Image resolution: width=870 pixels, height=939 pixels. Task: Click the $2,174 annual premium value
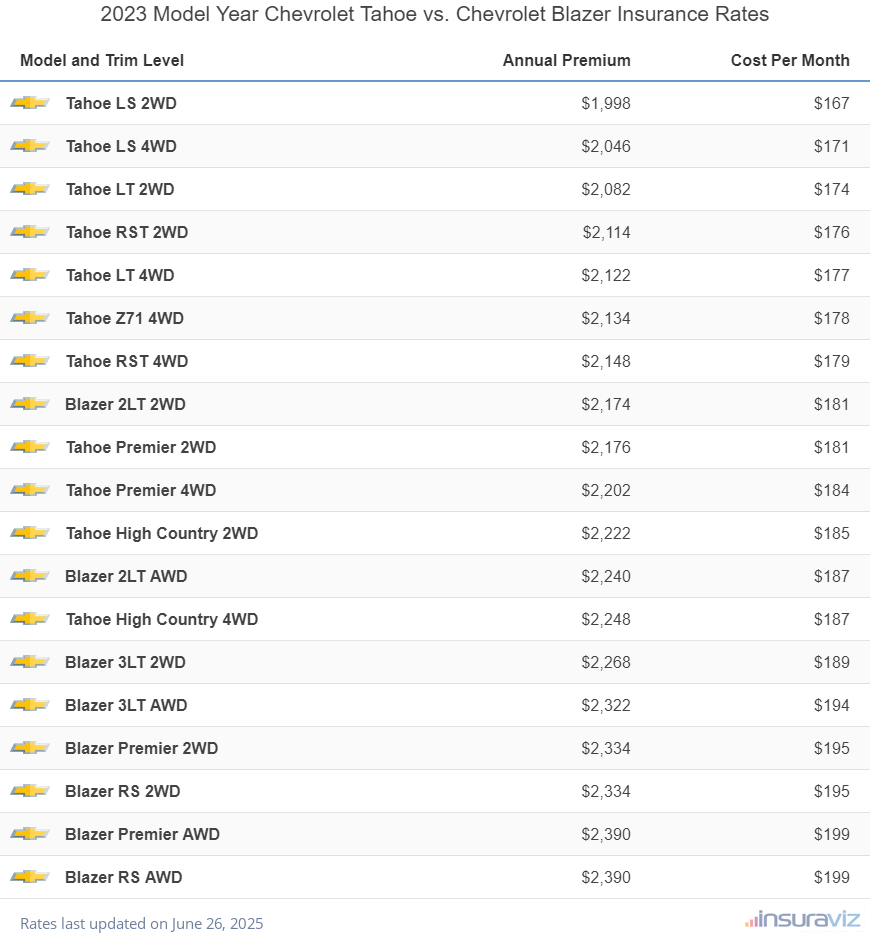coord(606,404)
